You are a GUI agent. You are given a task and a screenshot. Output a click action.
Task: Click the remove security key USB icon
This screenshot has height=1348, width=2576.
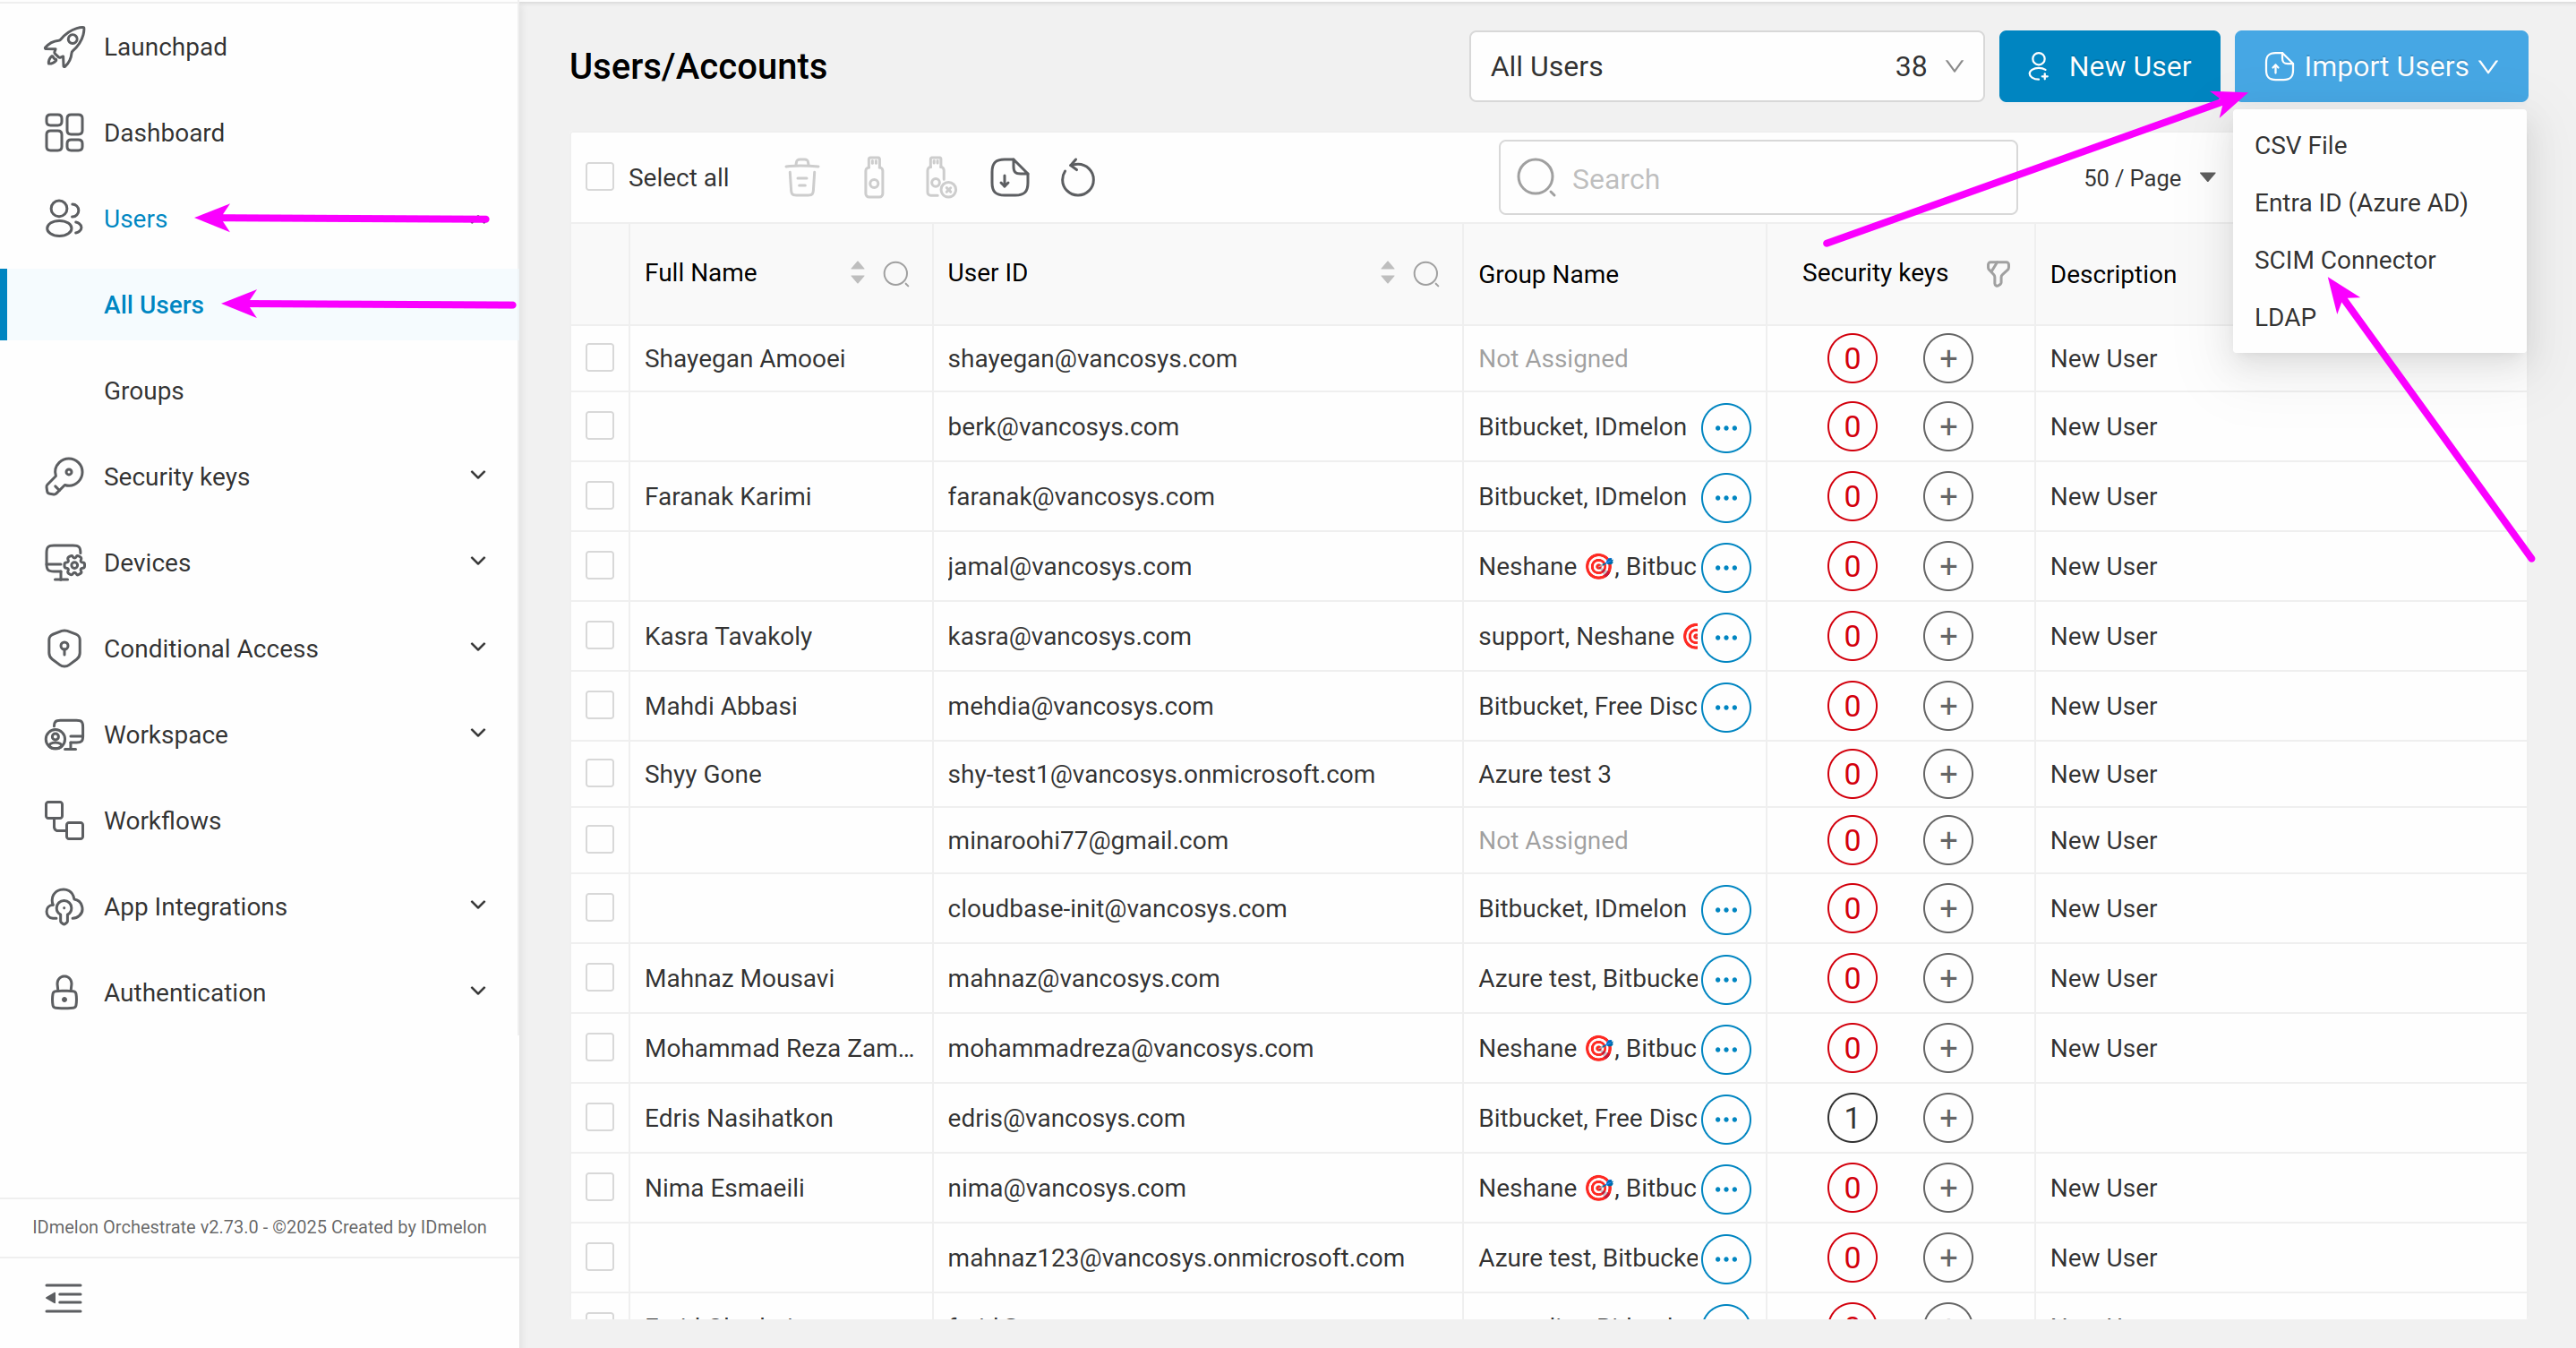pyautogui.click(x=940, y=178)
